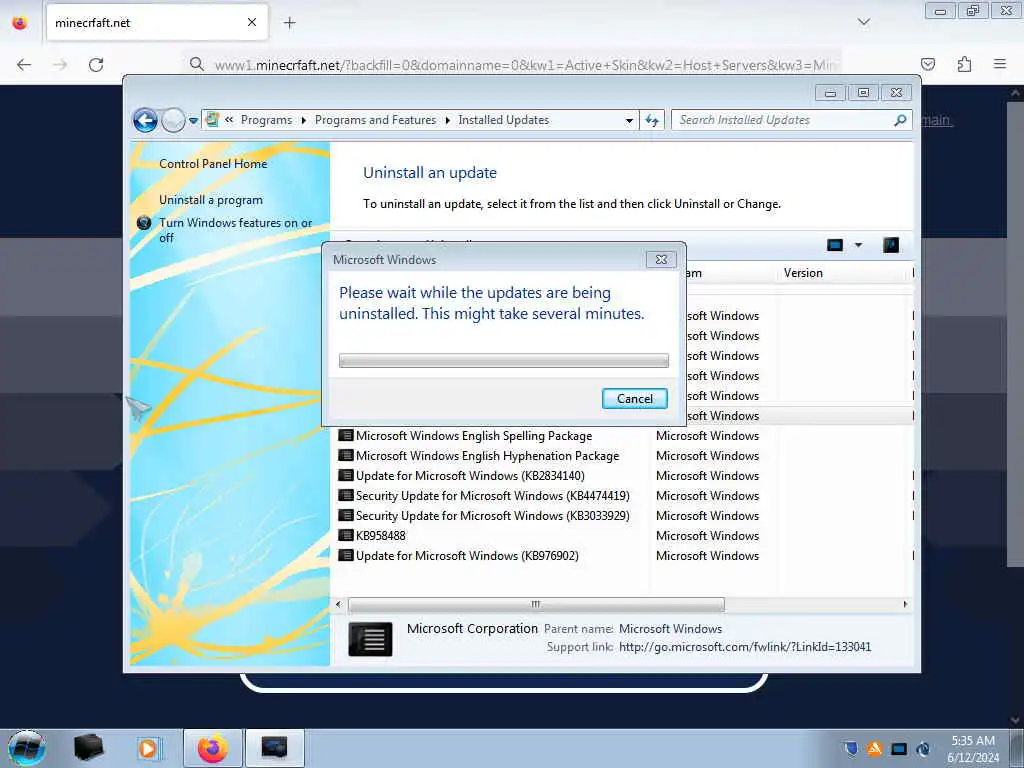Screen dimensions: 1024x768
Task: Open the Control Panel taskbar button
Action: click(x=274, y=748)
